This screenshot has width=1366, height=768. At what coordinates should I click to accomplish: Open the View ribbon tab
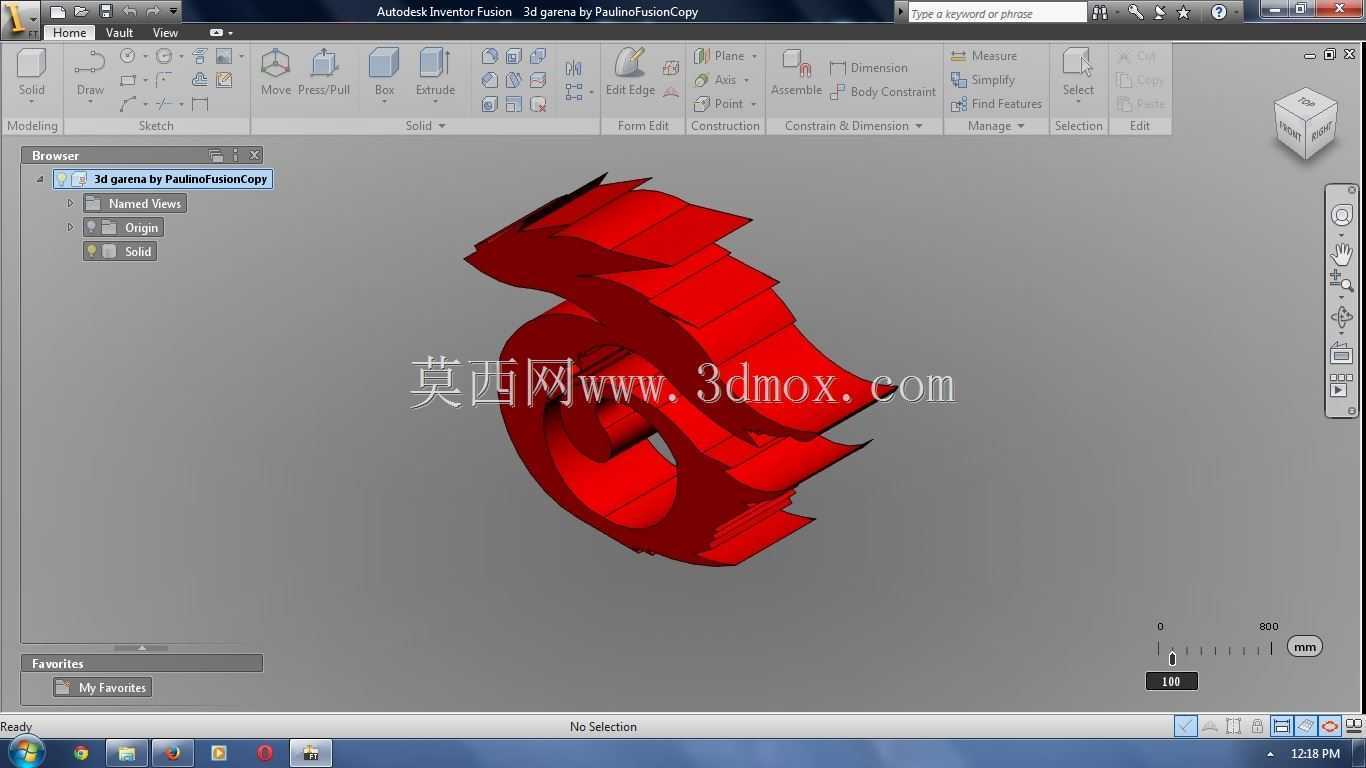(x=165, y=32)
